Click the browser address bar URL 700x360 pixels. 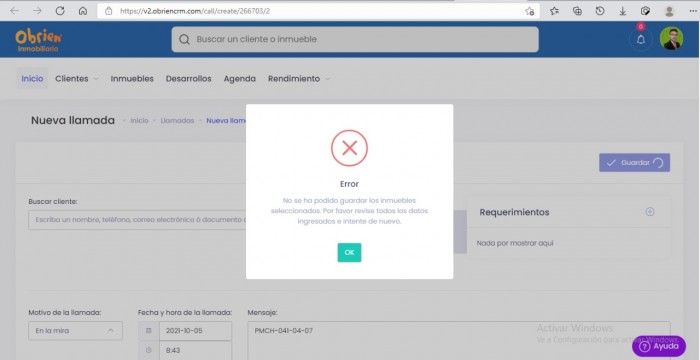[x=195, y=11]
